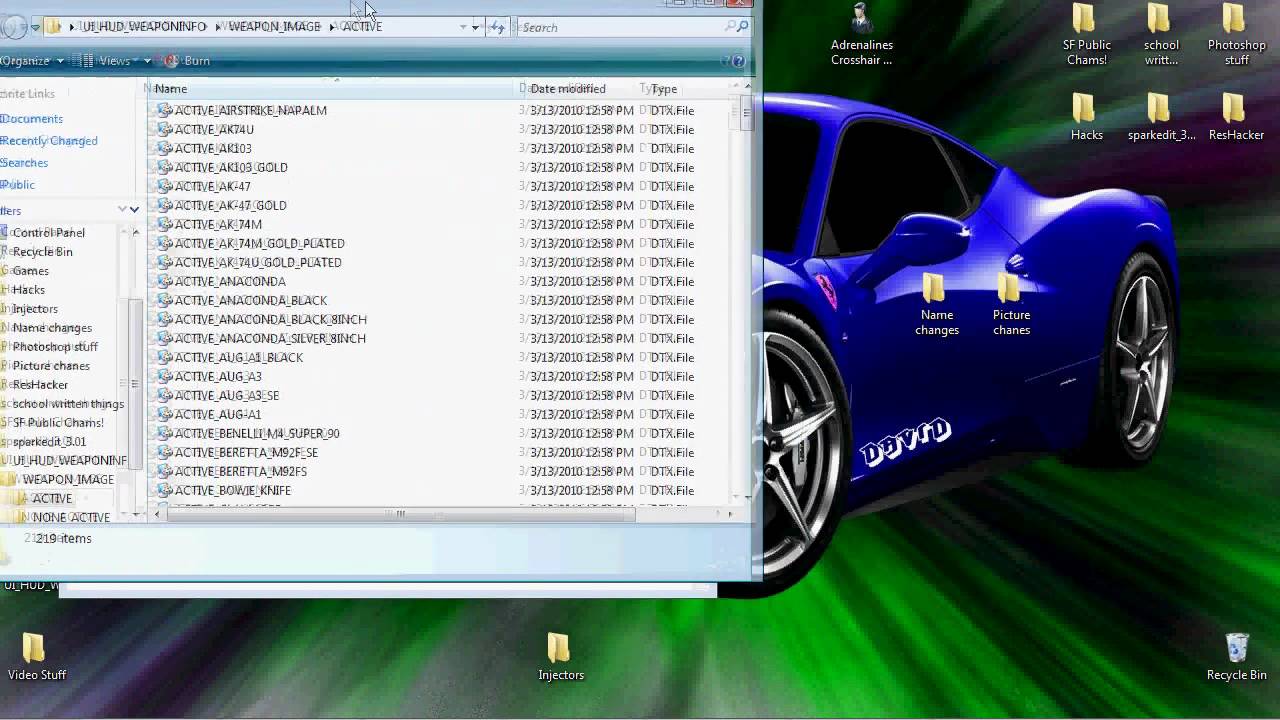Image resolution: width=1280 pixels, height=720 pixels.
Task: Open Recently Changed favorite link
Action: tap(49, 141)
